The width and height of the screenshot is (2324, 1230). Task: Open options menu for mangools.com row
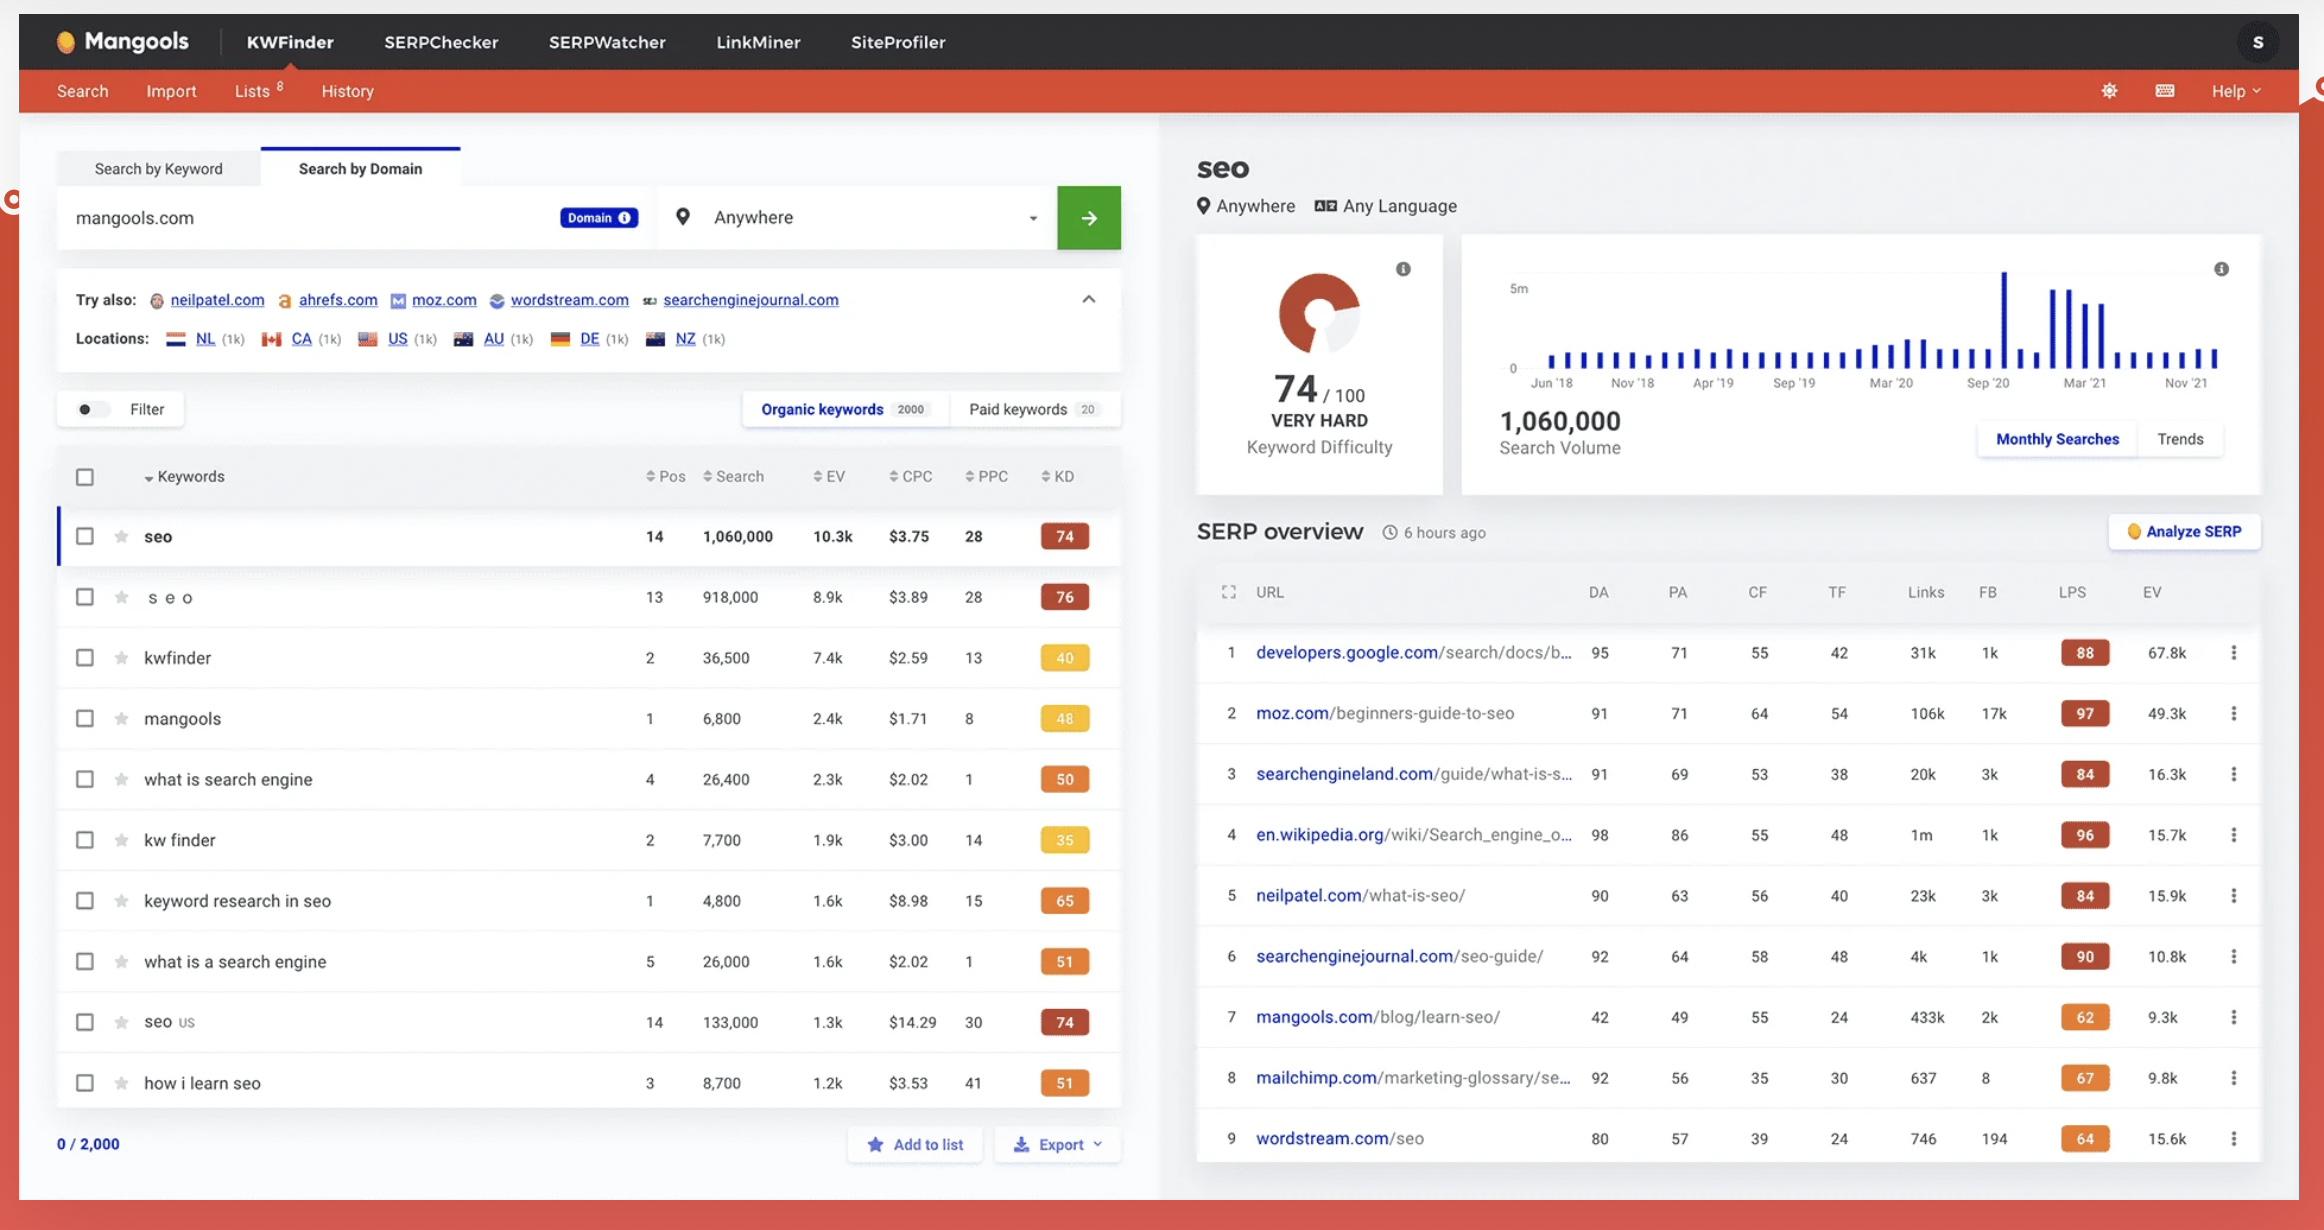(2233, 1017)
